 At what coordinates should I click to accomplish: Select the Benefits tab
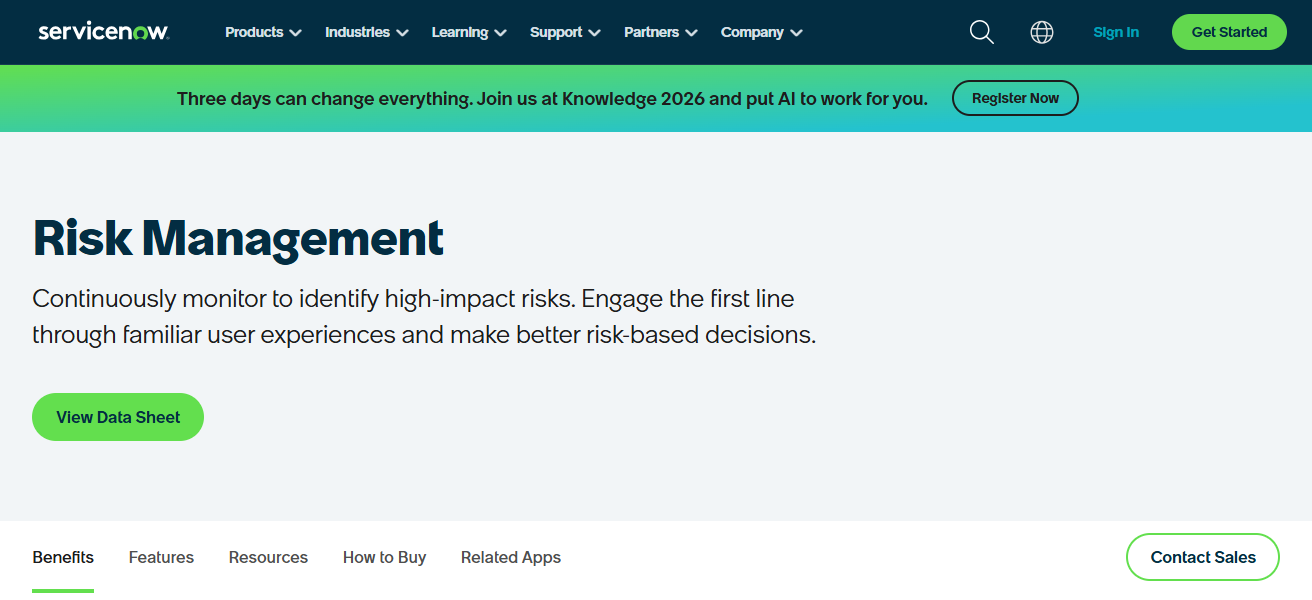tap(63, 557)
